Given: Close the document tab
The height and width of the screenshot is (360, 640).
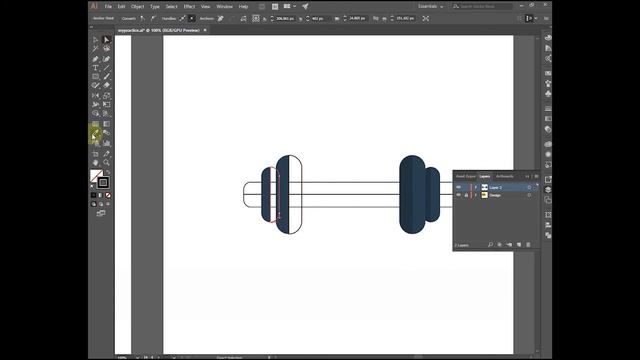Looking at the screenshot, I should coord(205,30).
